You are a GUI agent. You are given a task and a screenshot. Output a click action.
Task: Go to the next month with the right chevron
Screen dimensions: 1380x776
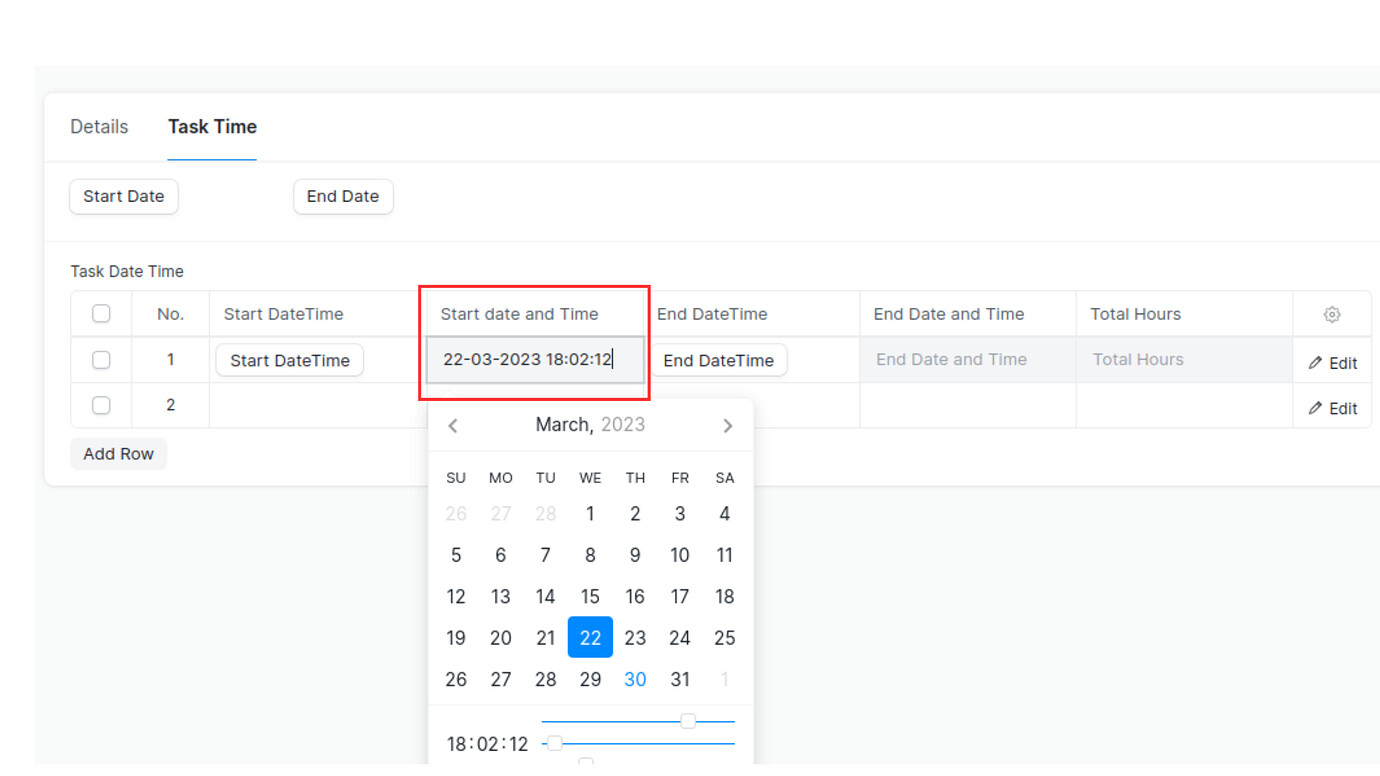pyautogui.click(x=728, y=425)
